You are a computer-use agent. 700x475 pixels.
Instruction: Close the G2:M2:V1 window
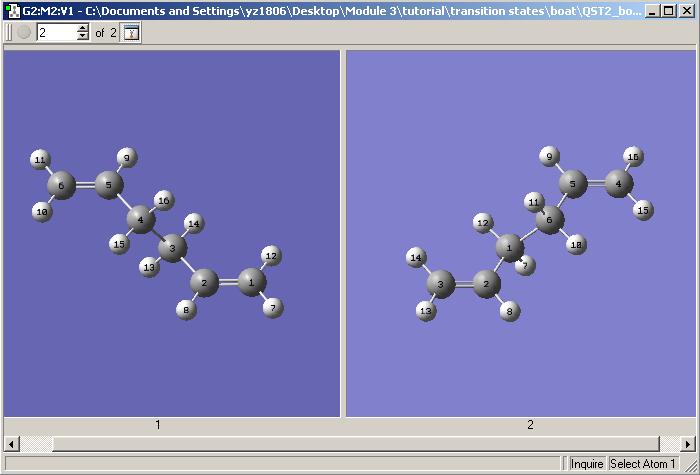tap(687, 11)
